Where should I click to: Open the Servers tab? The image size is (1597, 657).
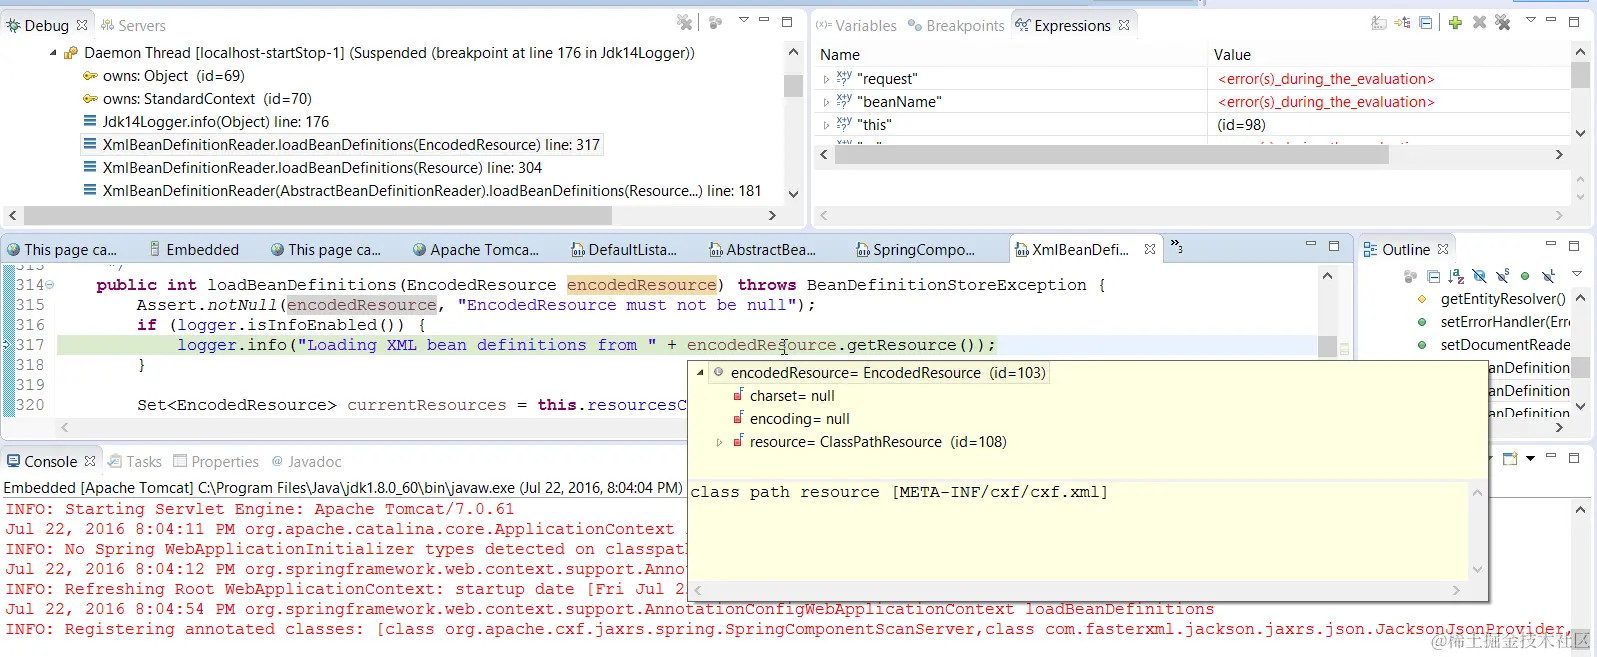pos(133,25)
